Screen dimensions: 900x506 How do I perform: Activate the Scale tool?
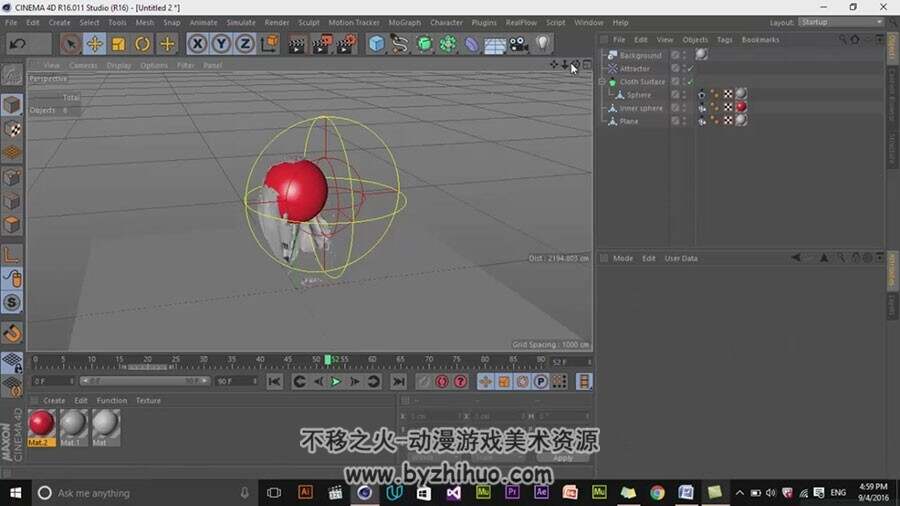click(x=119, y=44)
